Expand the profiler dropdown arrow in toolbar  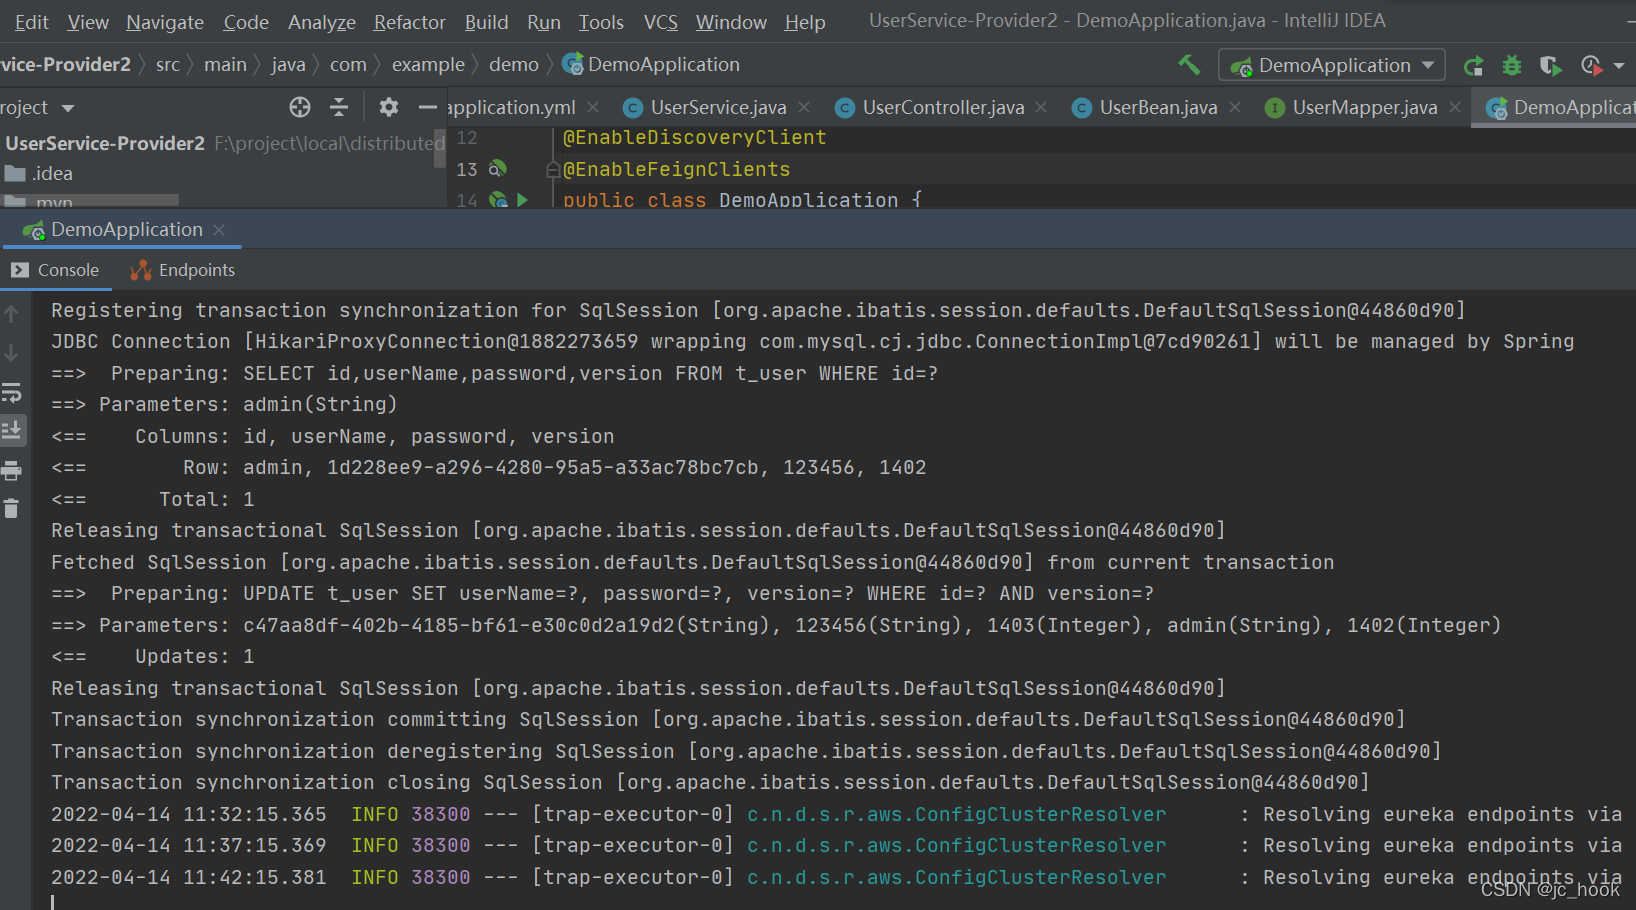click(1619, 66)
